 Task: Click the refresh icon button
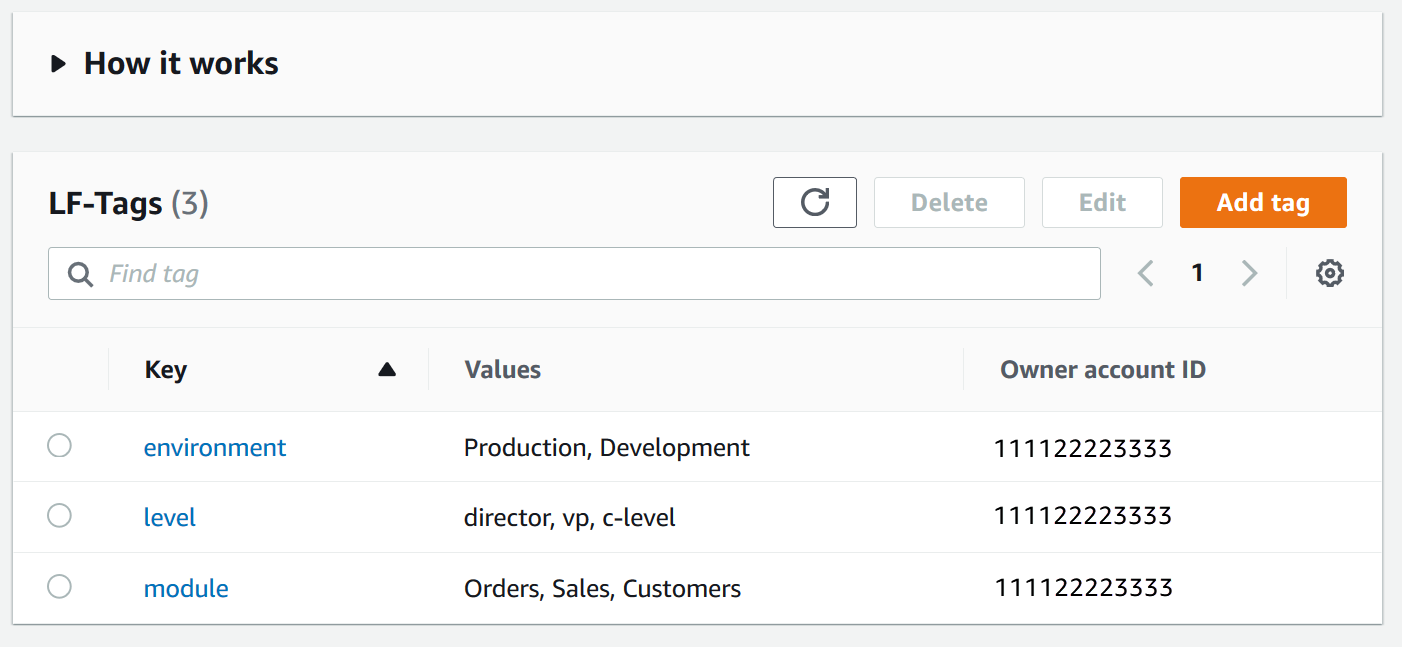tap(814, 202)
